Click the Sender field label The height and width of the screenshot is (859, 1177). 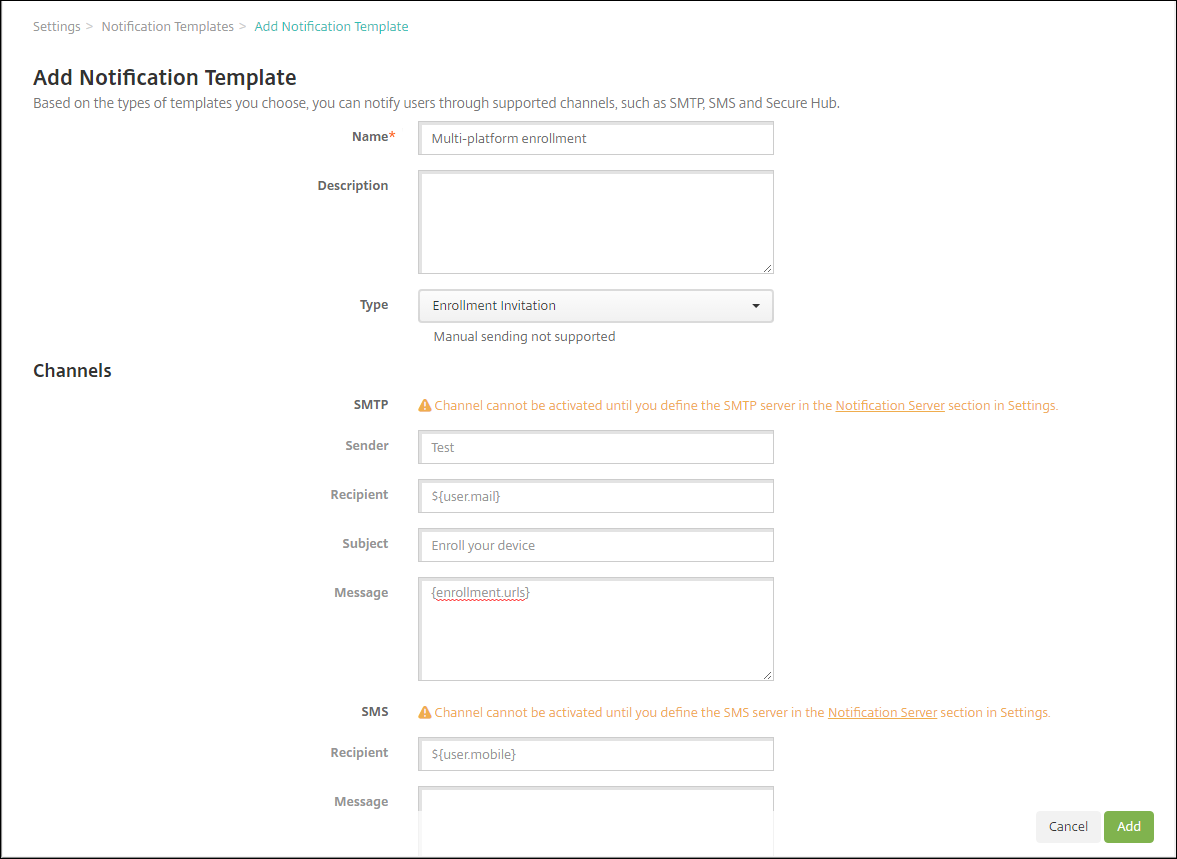(367, 445)
